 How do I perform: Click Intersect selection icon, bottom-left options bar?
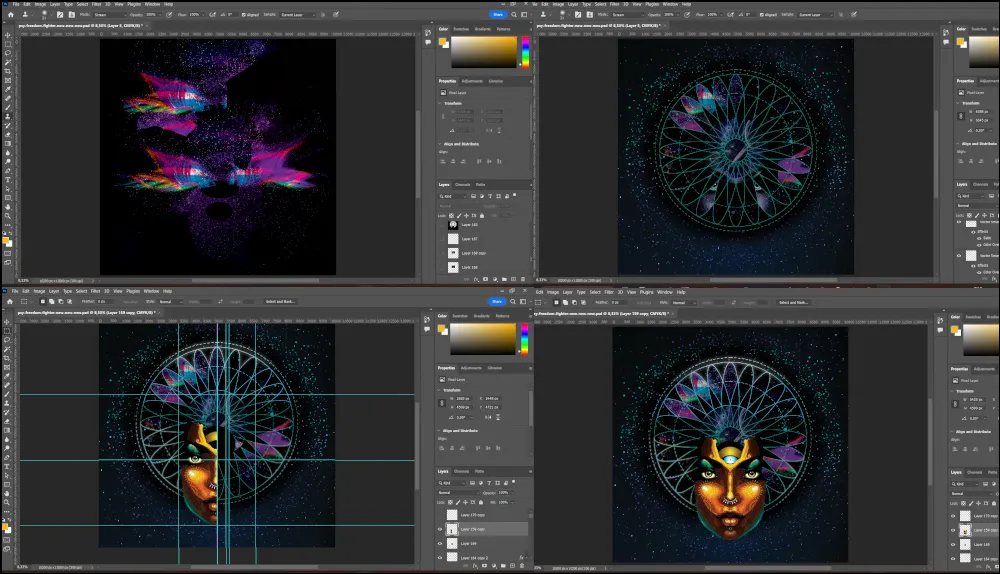click(70, 301)
